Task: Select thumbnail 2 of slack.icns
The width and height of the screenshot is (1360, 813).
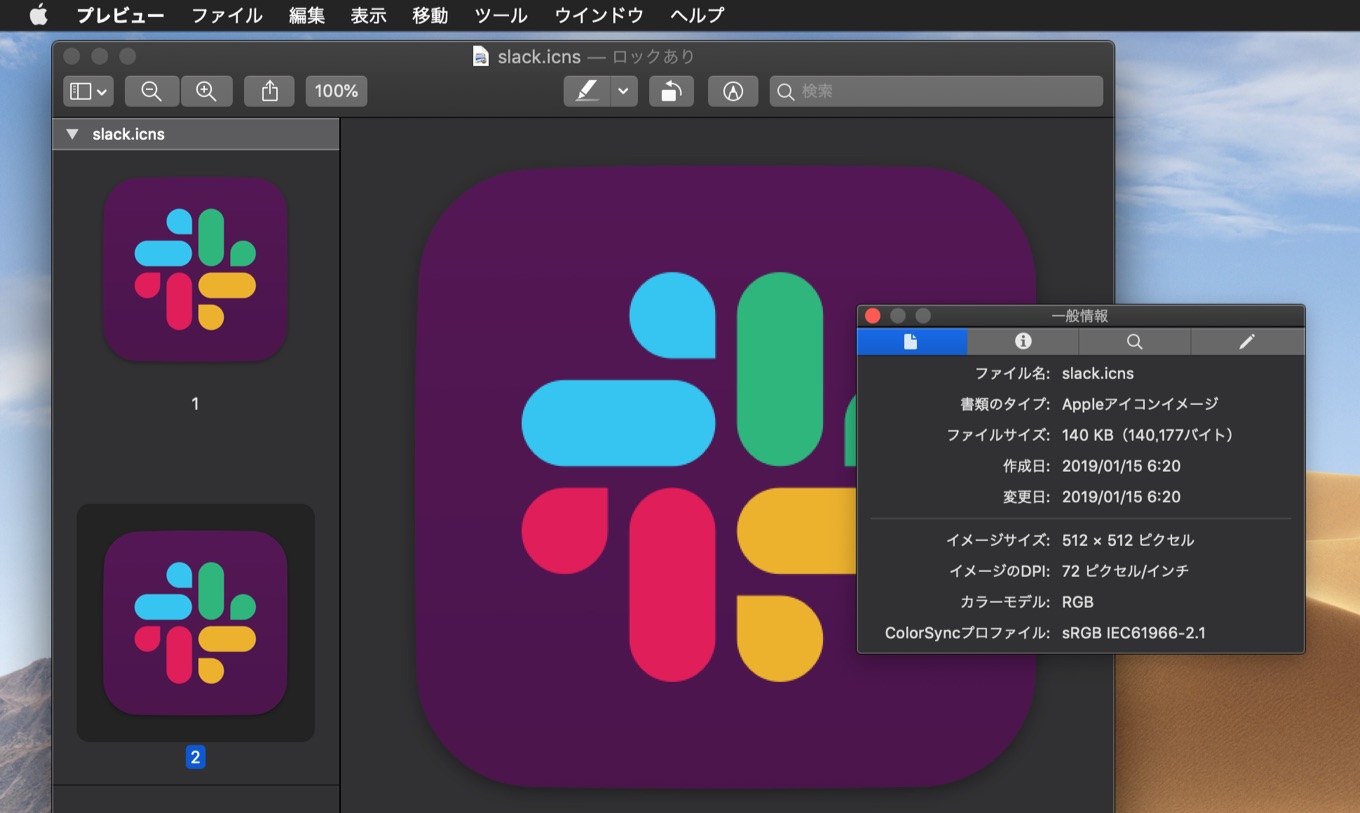Action: (x=195, y=623)
